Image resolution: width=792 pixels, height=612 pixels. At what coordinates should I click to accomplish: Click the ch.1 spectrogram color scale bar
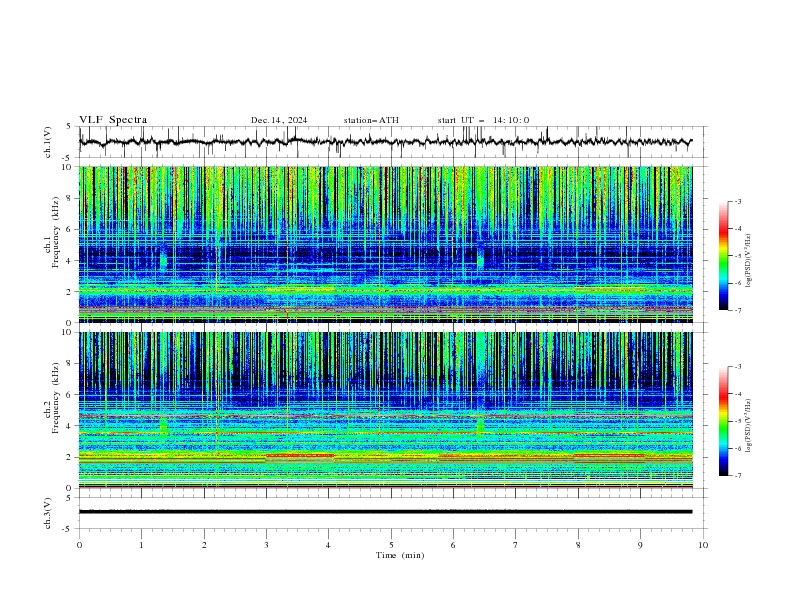point(723,256)
